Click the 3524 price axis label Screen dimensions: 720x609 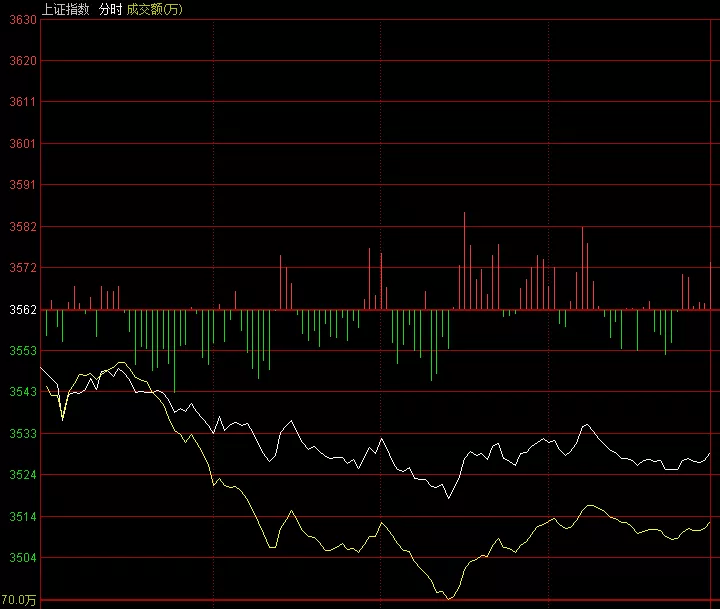(23, 474)
